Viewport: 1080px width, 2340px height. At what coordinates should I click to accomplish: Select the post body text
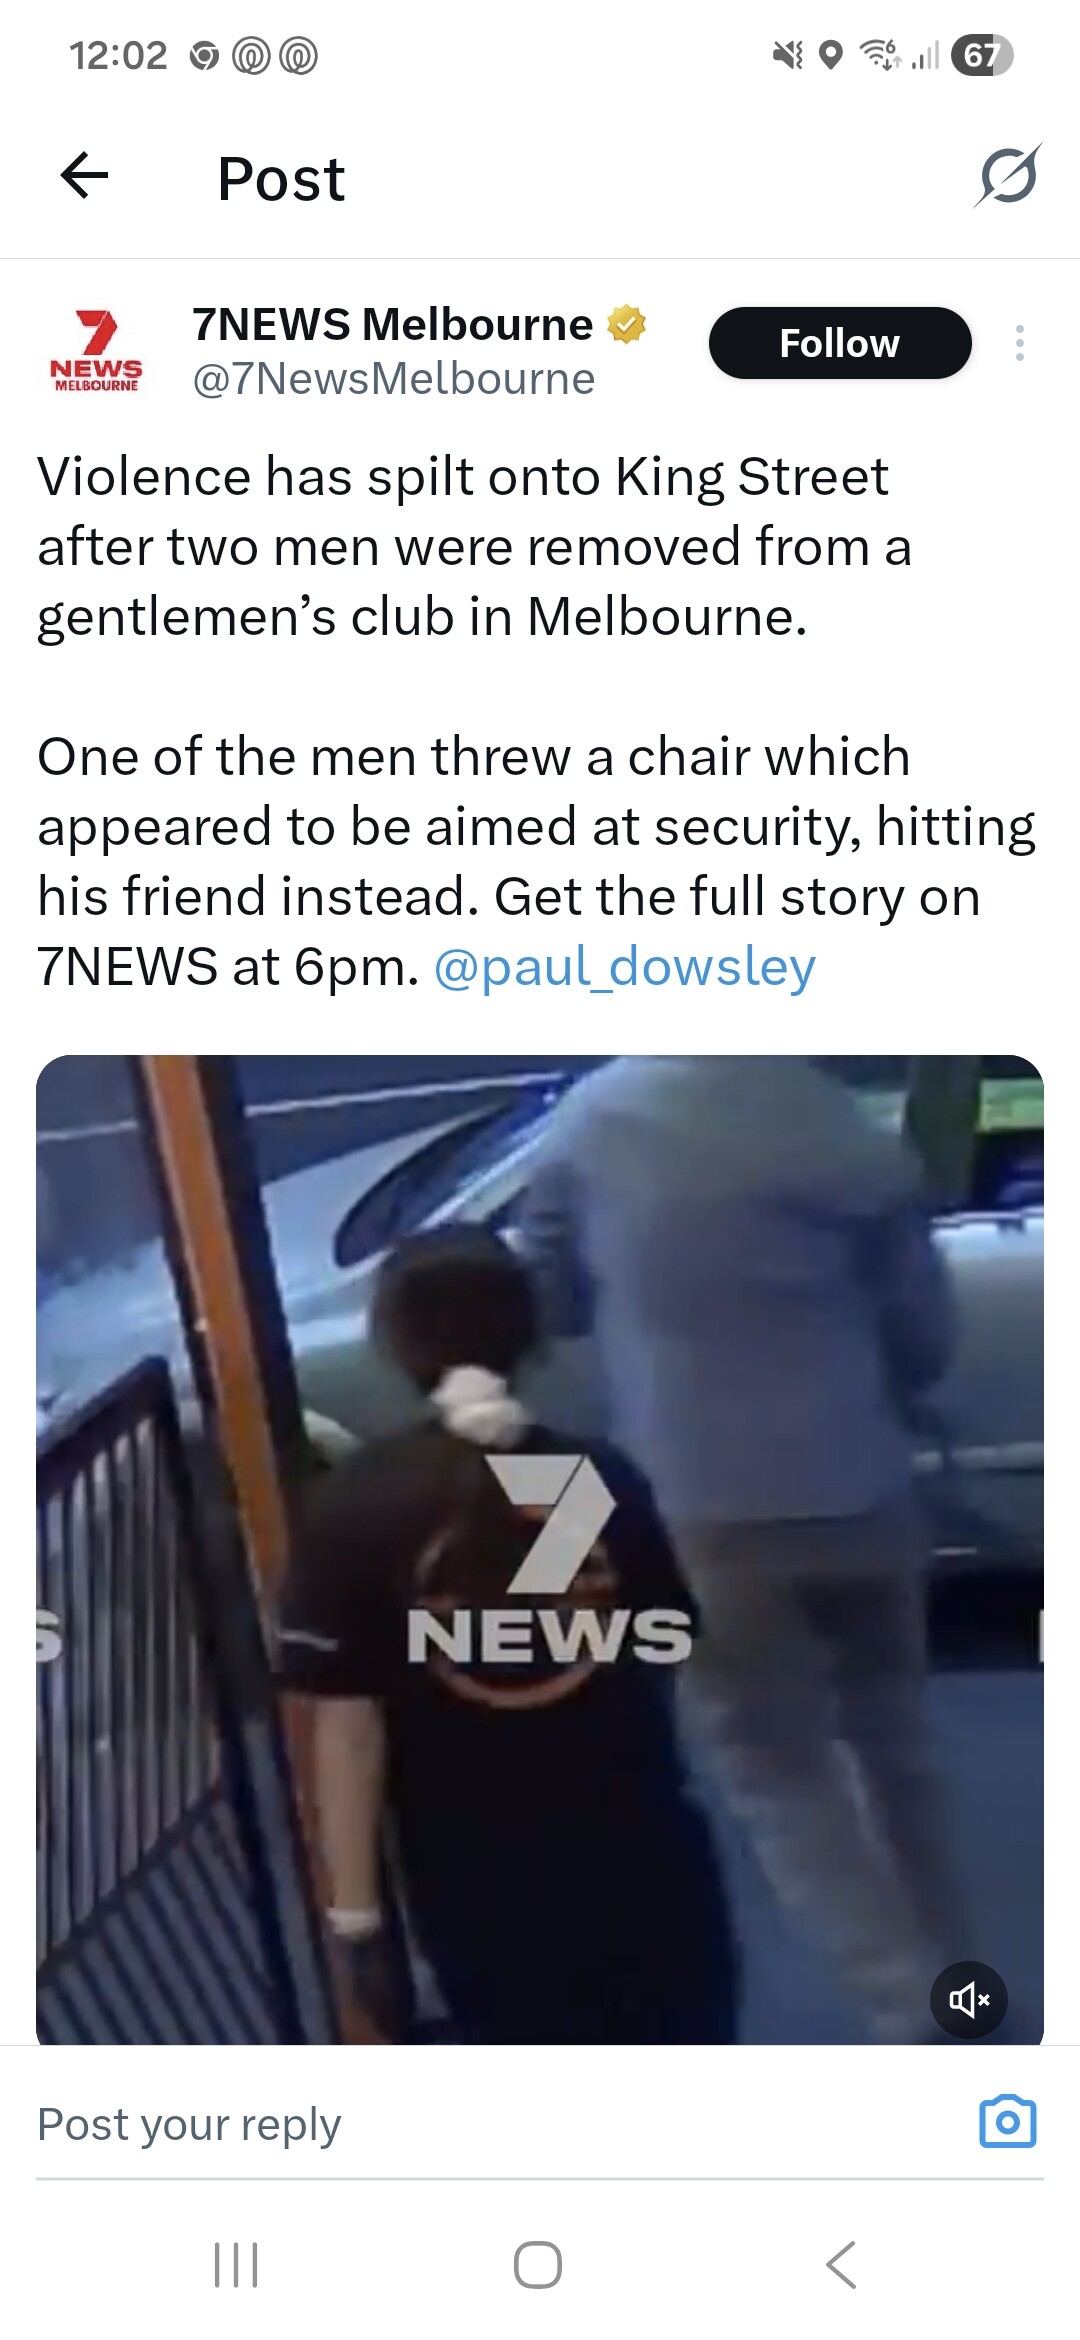click(x=537, y=721)
